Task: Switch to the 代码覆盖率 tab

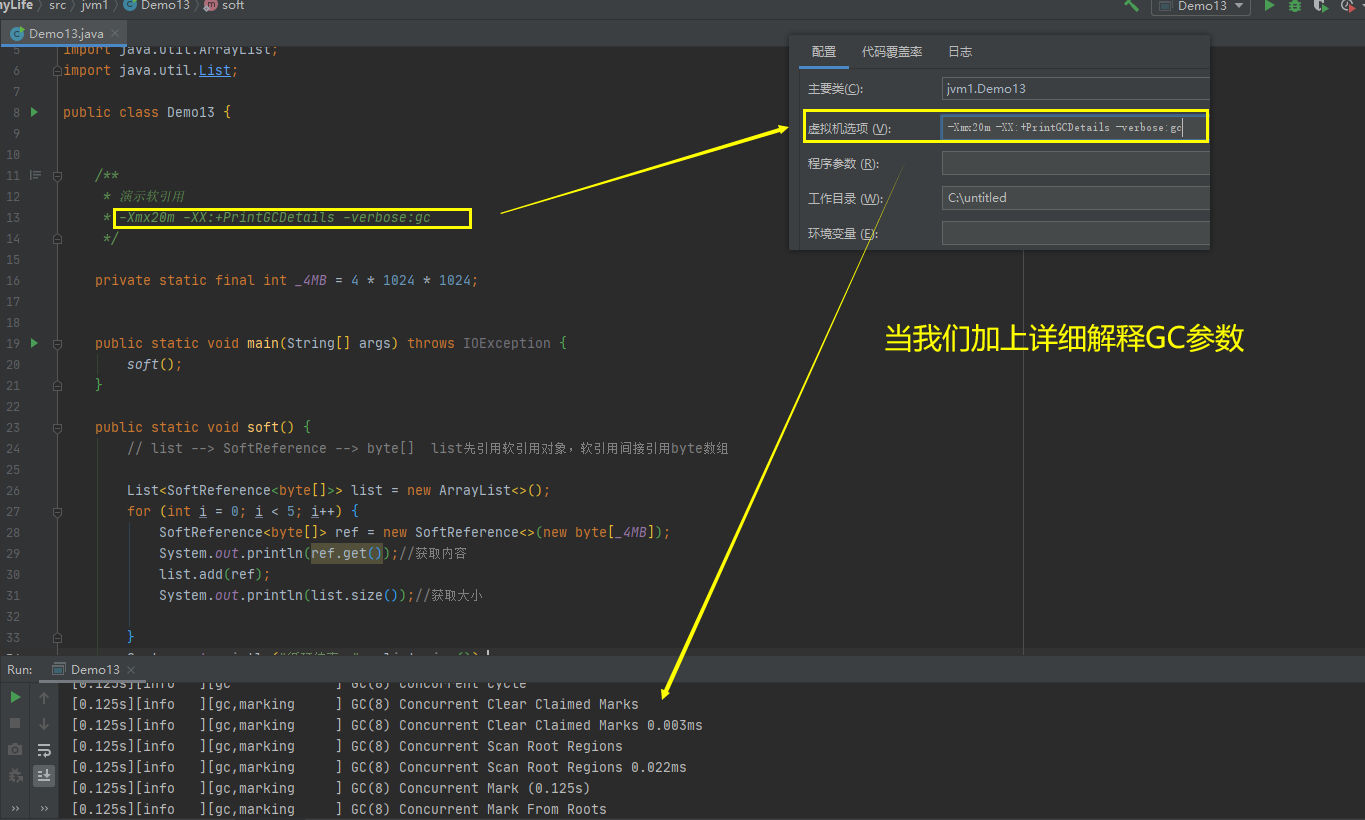Action: point(892,51)
